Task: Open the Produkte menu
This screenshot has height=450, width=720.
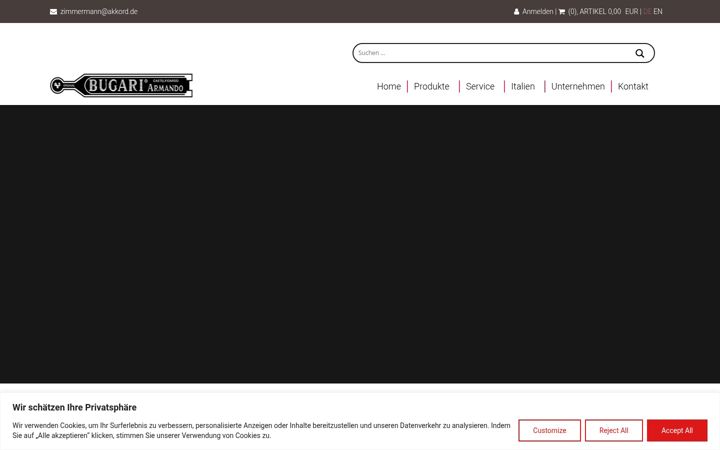Action: (431, 86)
